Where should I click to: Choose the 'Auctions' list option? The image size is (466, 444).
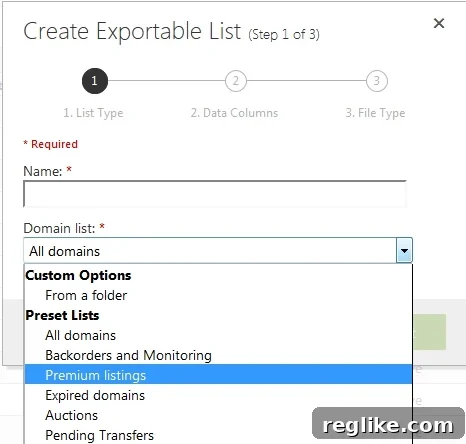(x=218, y=415)
